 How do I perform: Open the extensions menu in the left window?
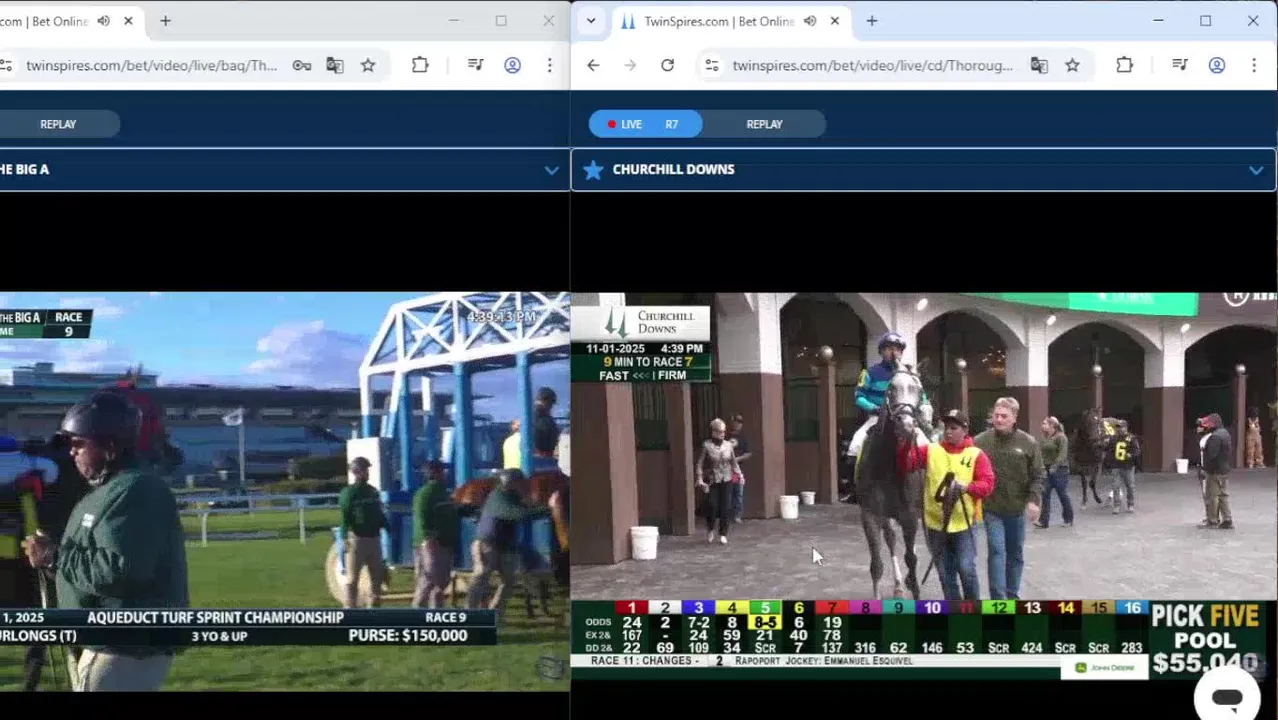(420, 65)
